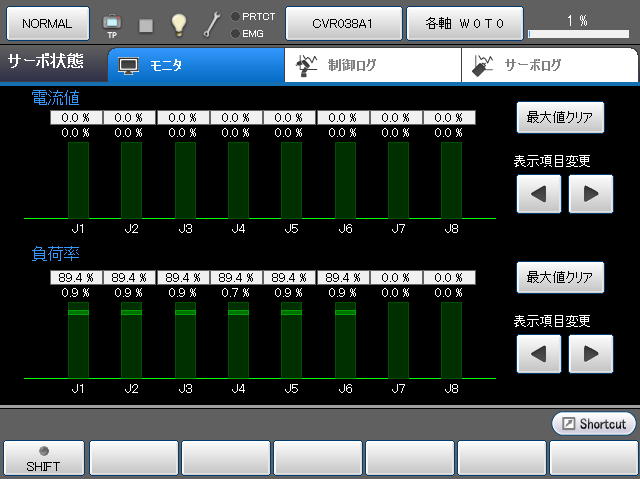Click the EMG indicator lamp

click(x=235, y=33)
